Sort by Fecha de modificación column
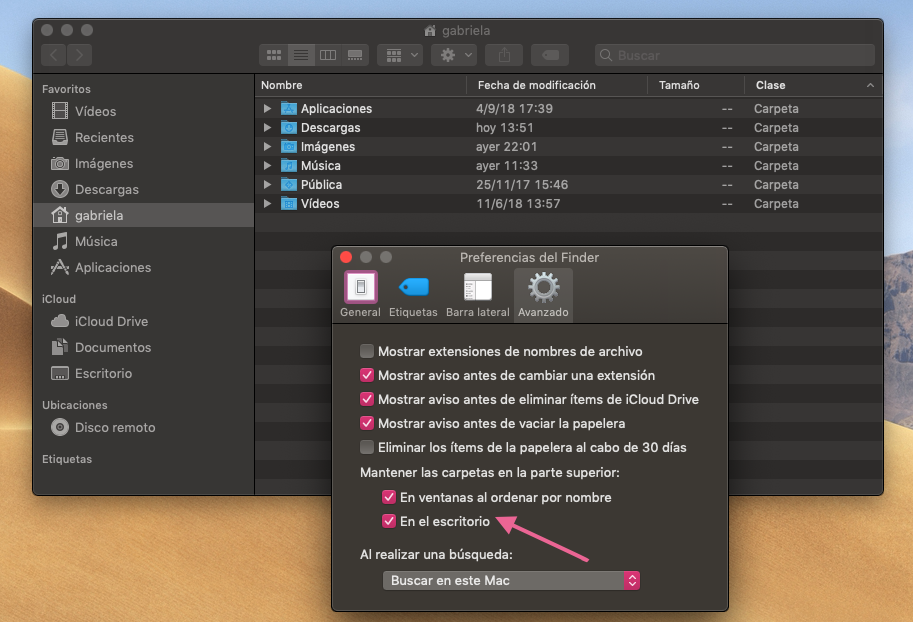The width and height of the screenshot is (913, 622). point(557,85)
